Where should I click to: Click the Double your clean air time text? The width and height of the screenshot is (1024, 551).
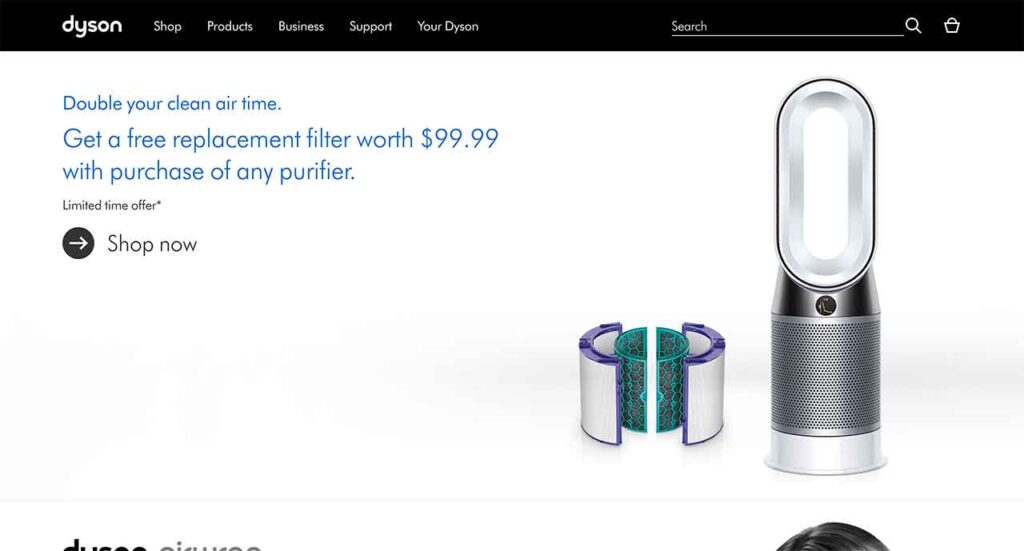[172, 103]
